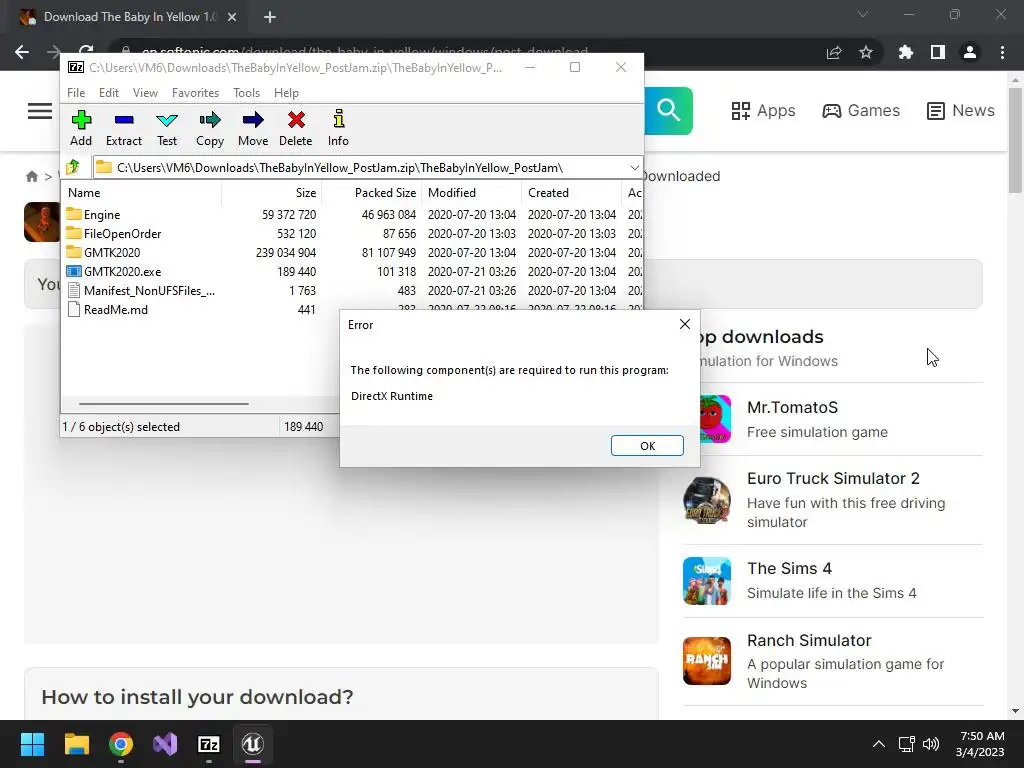Viewport: 1024px width, 768px height.
Task: Sort by the Name column header
Action: [142, 193]
